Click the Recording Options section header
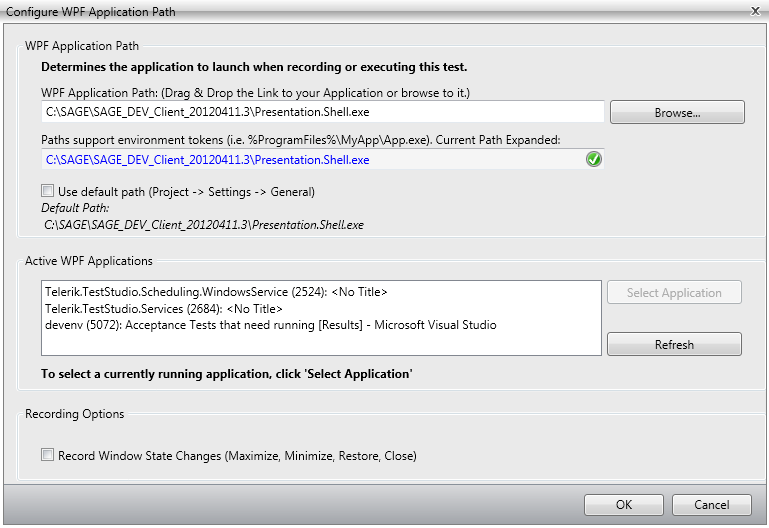 (x=75, y=413)
